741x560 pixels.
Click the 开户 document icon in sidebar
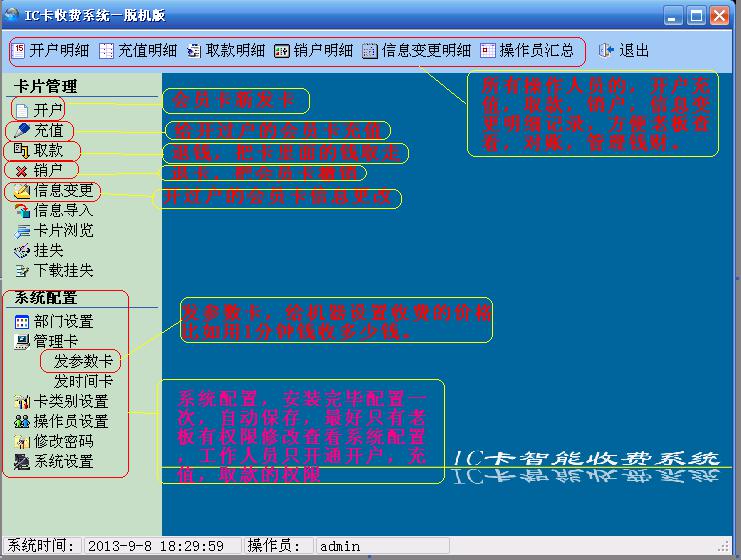pos(22,111)
